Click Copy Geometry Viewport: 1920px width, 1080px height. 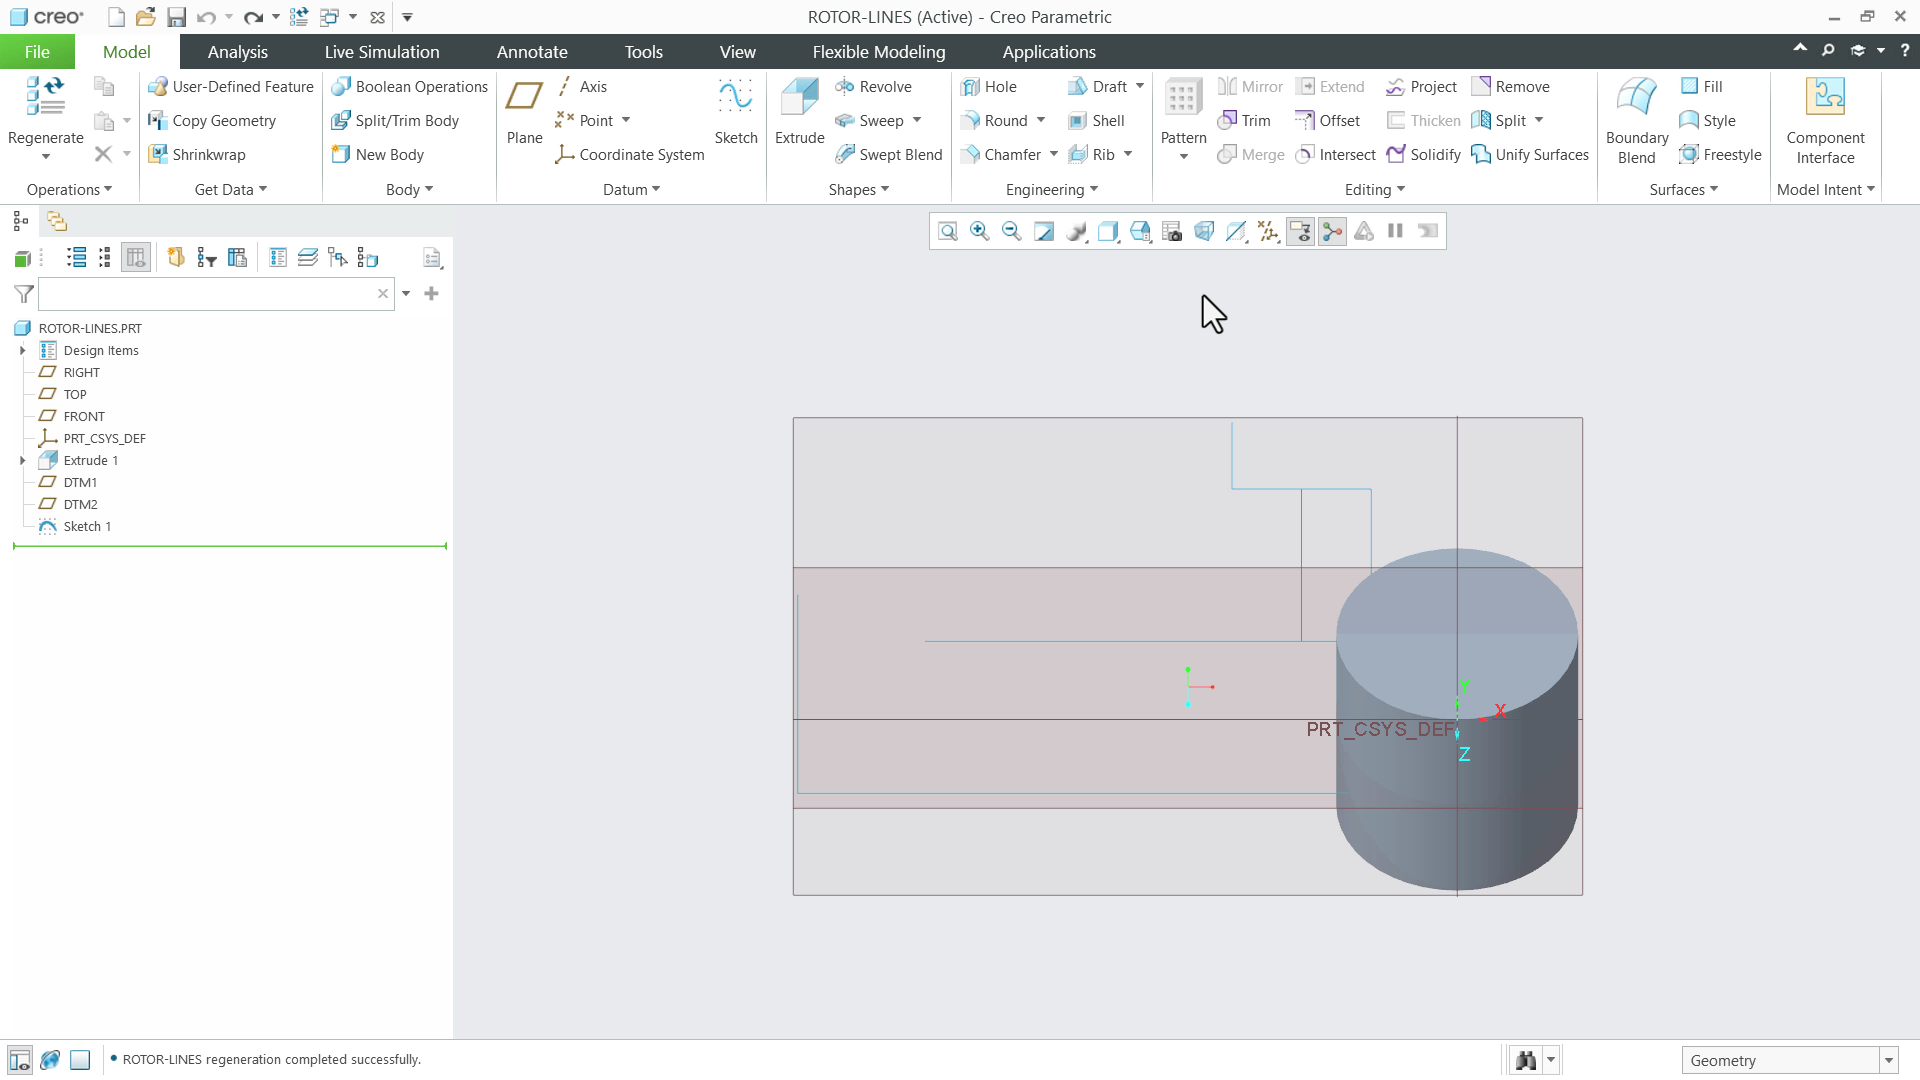(212, 121)
